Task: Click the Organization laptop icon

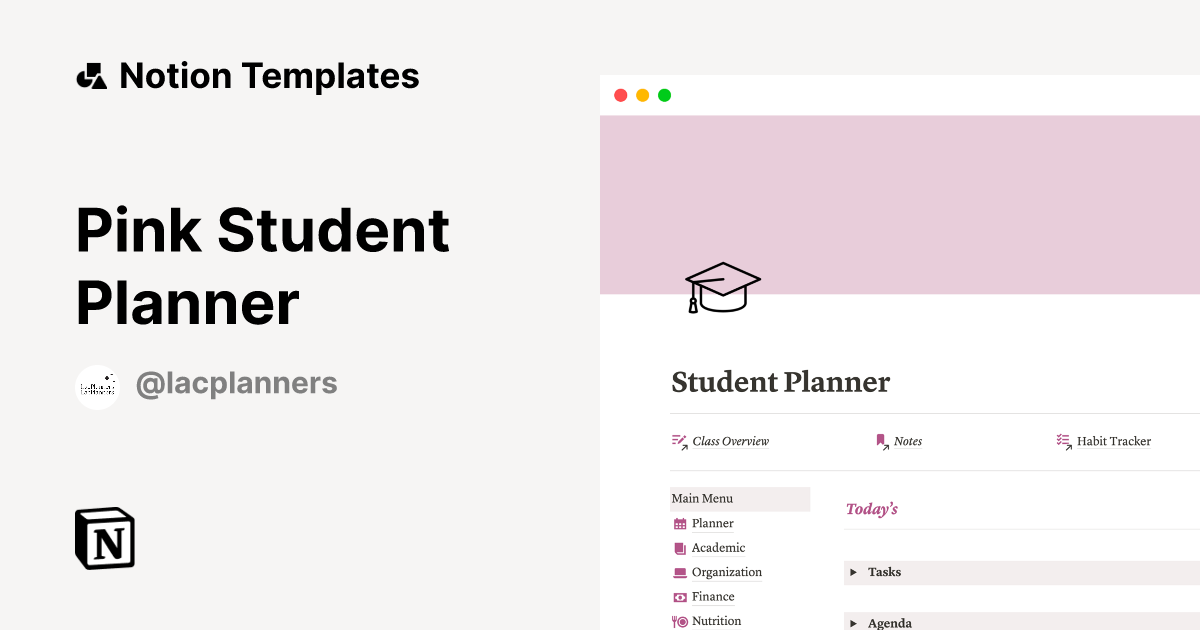Action: tap(680, 573)
